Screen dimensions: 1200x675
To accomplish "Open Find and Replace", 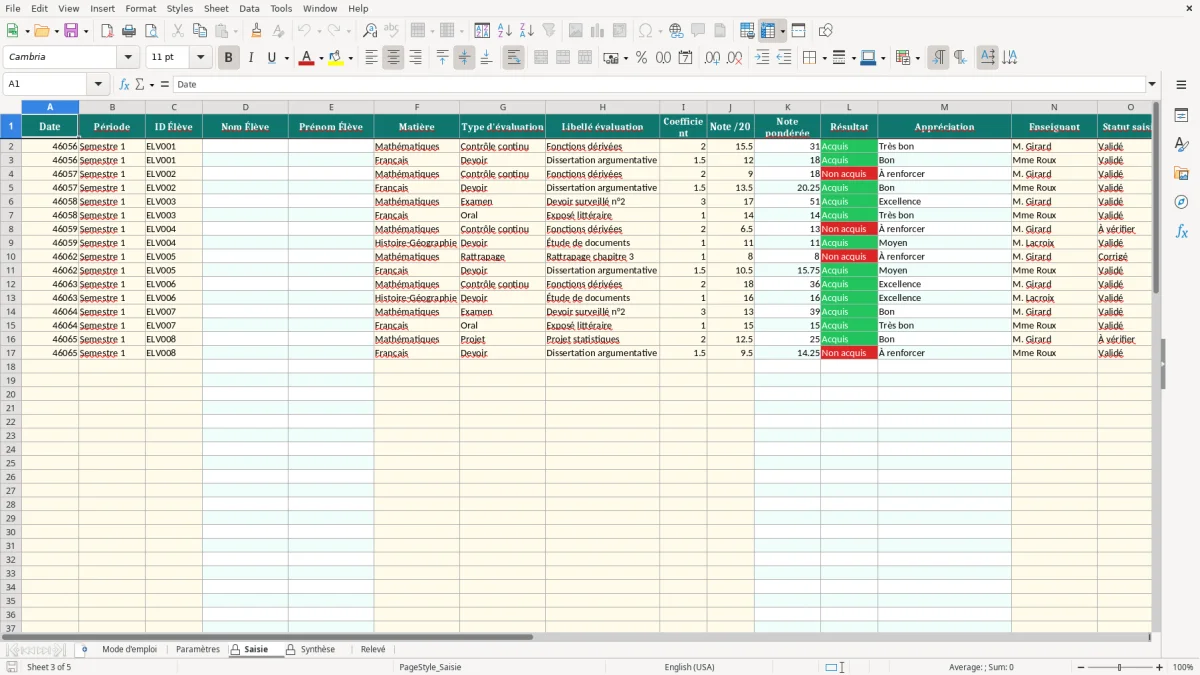I will (370, 31).
